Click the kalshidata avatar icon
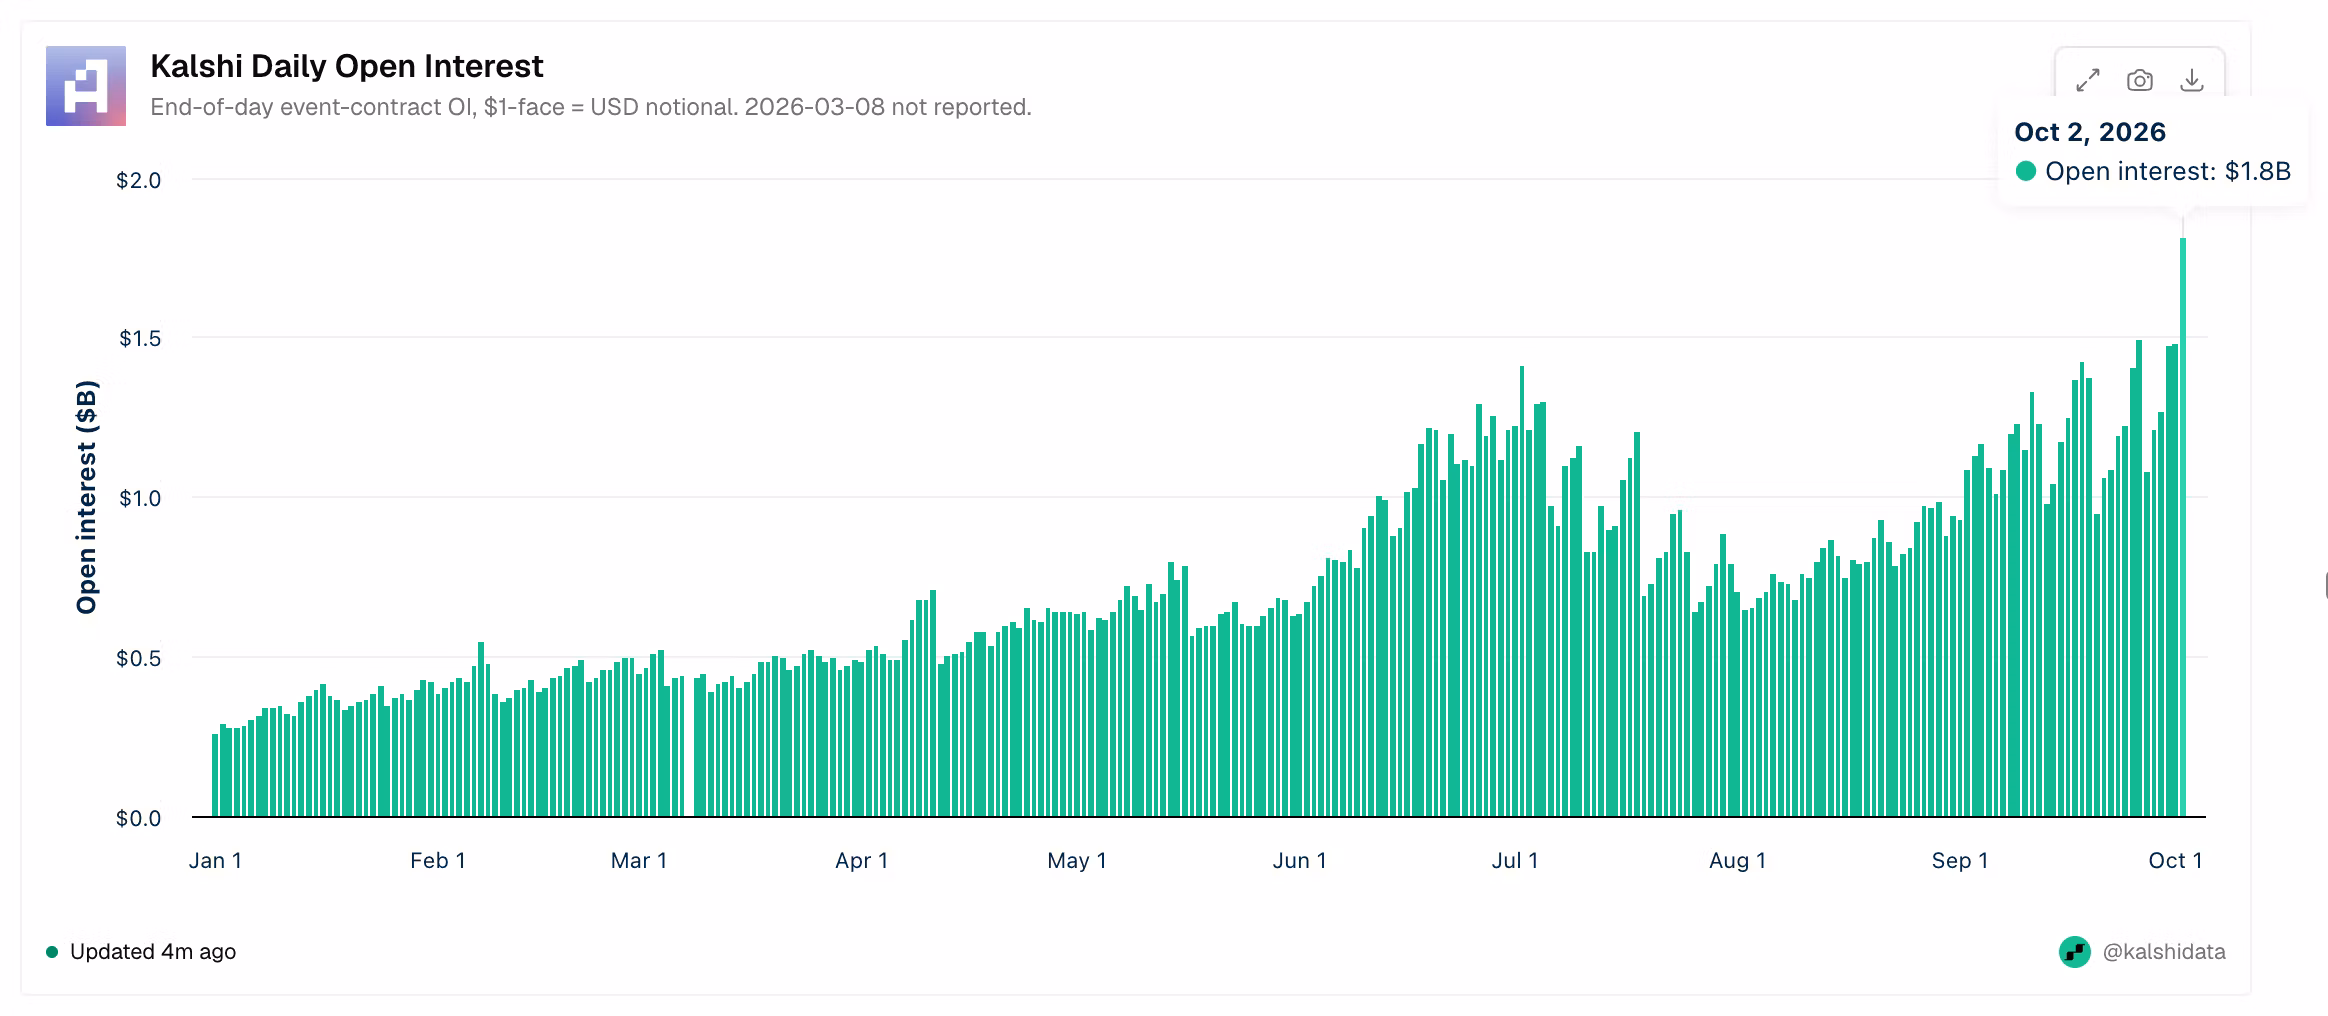 coord(2075,952)
